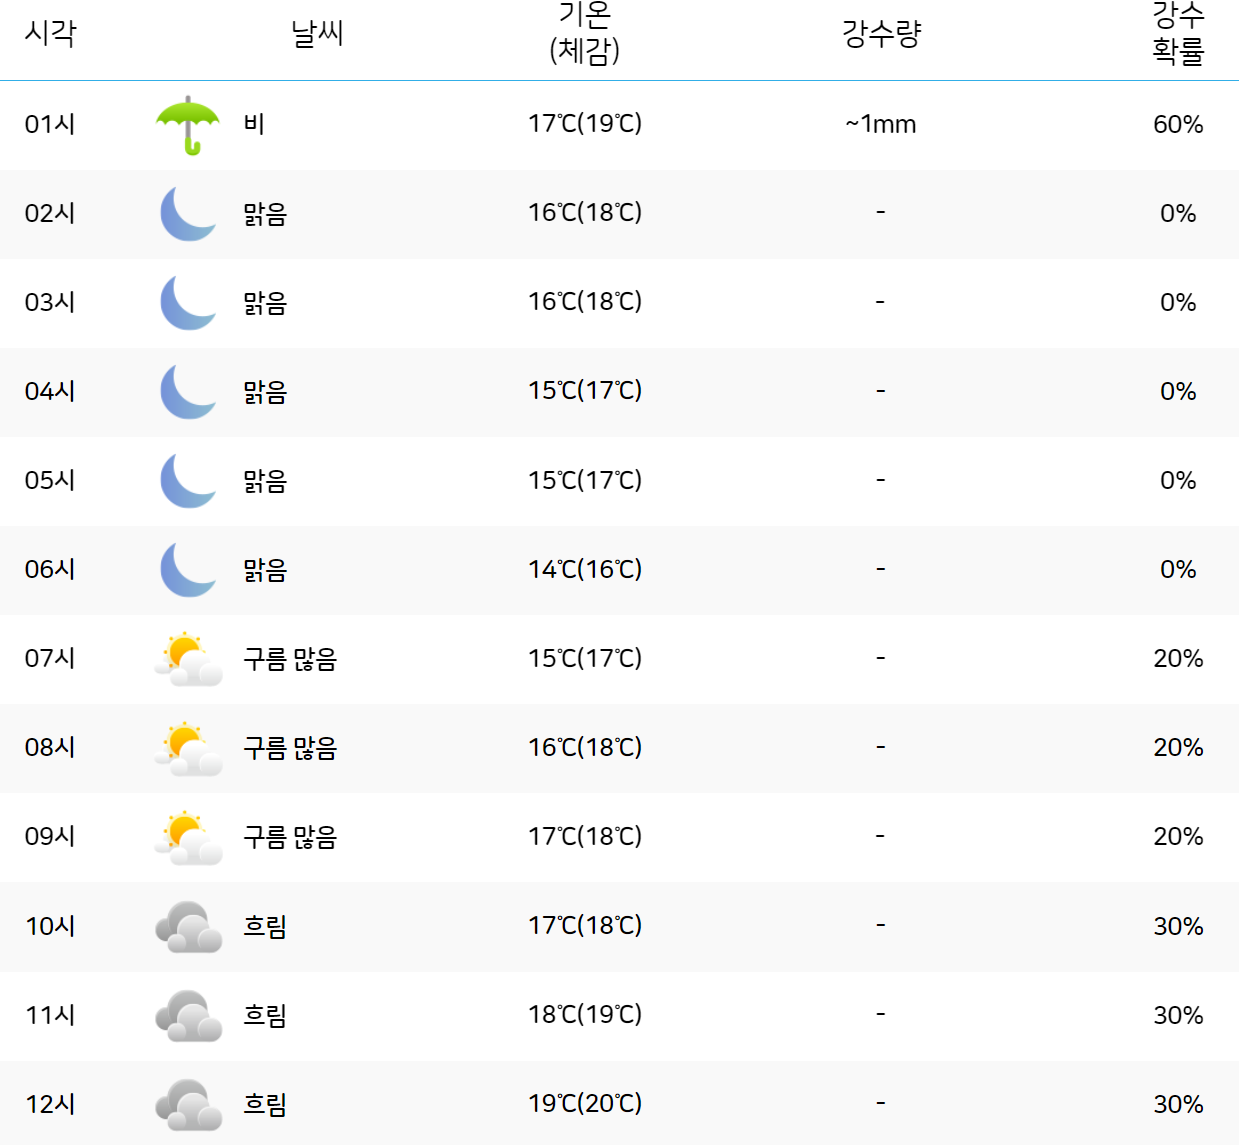Select the crescent moon icon beside 02시

[188, 213]
